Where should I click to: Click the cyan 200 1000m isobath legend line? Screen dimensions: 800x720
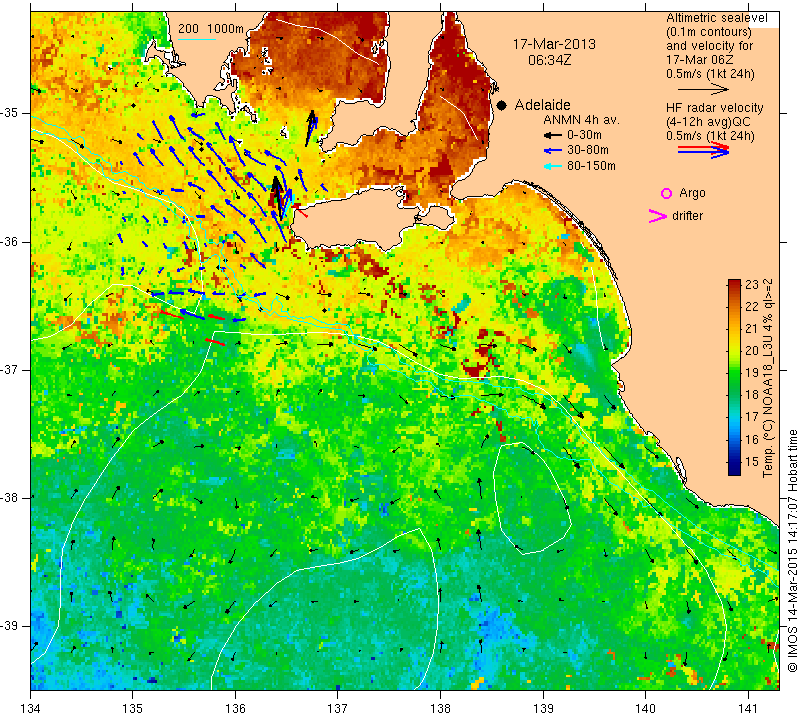click(x=196, y=39)
